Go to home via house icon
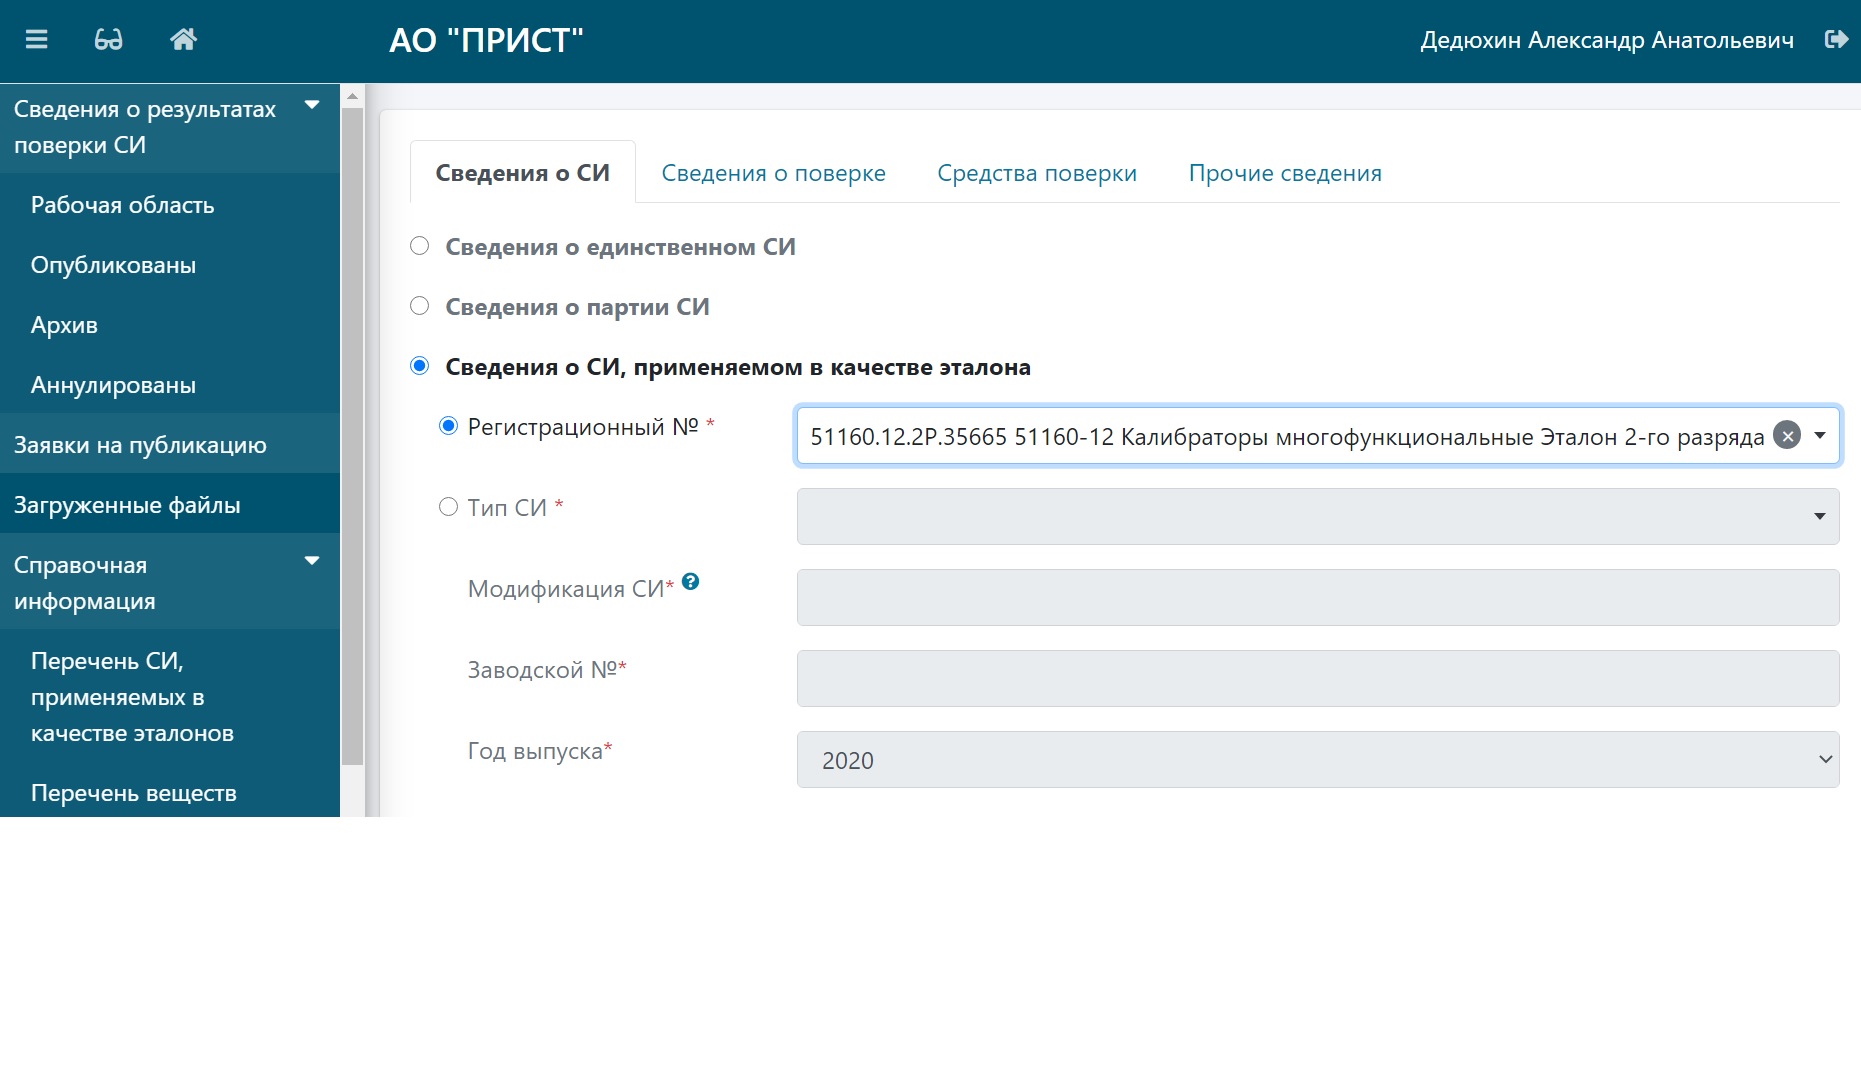 tap(183, 39)
